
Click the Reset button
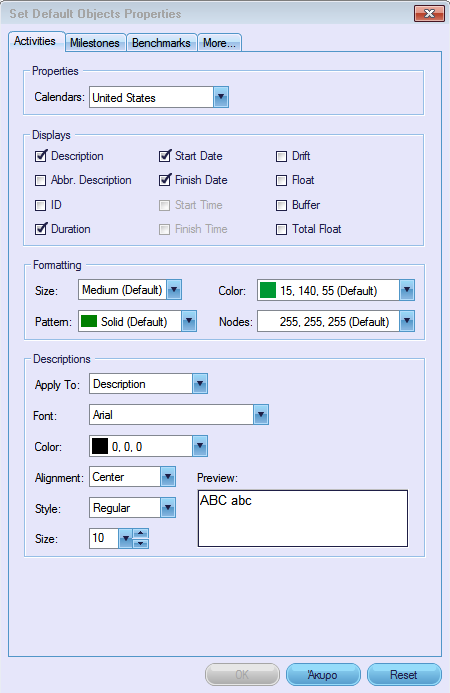pos(404,675)
